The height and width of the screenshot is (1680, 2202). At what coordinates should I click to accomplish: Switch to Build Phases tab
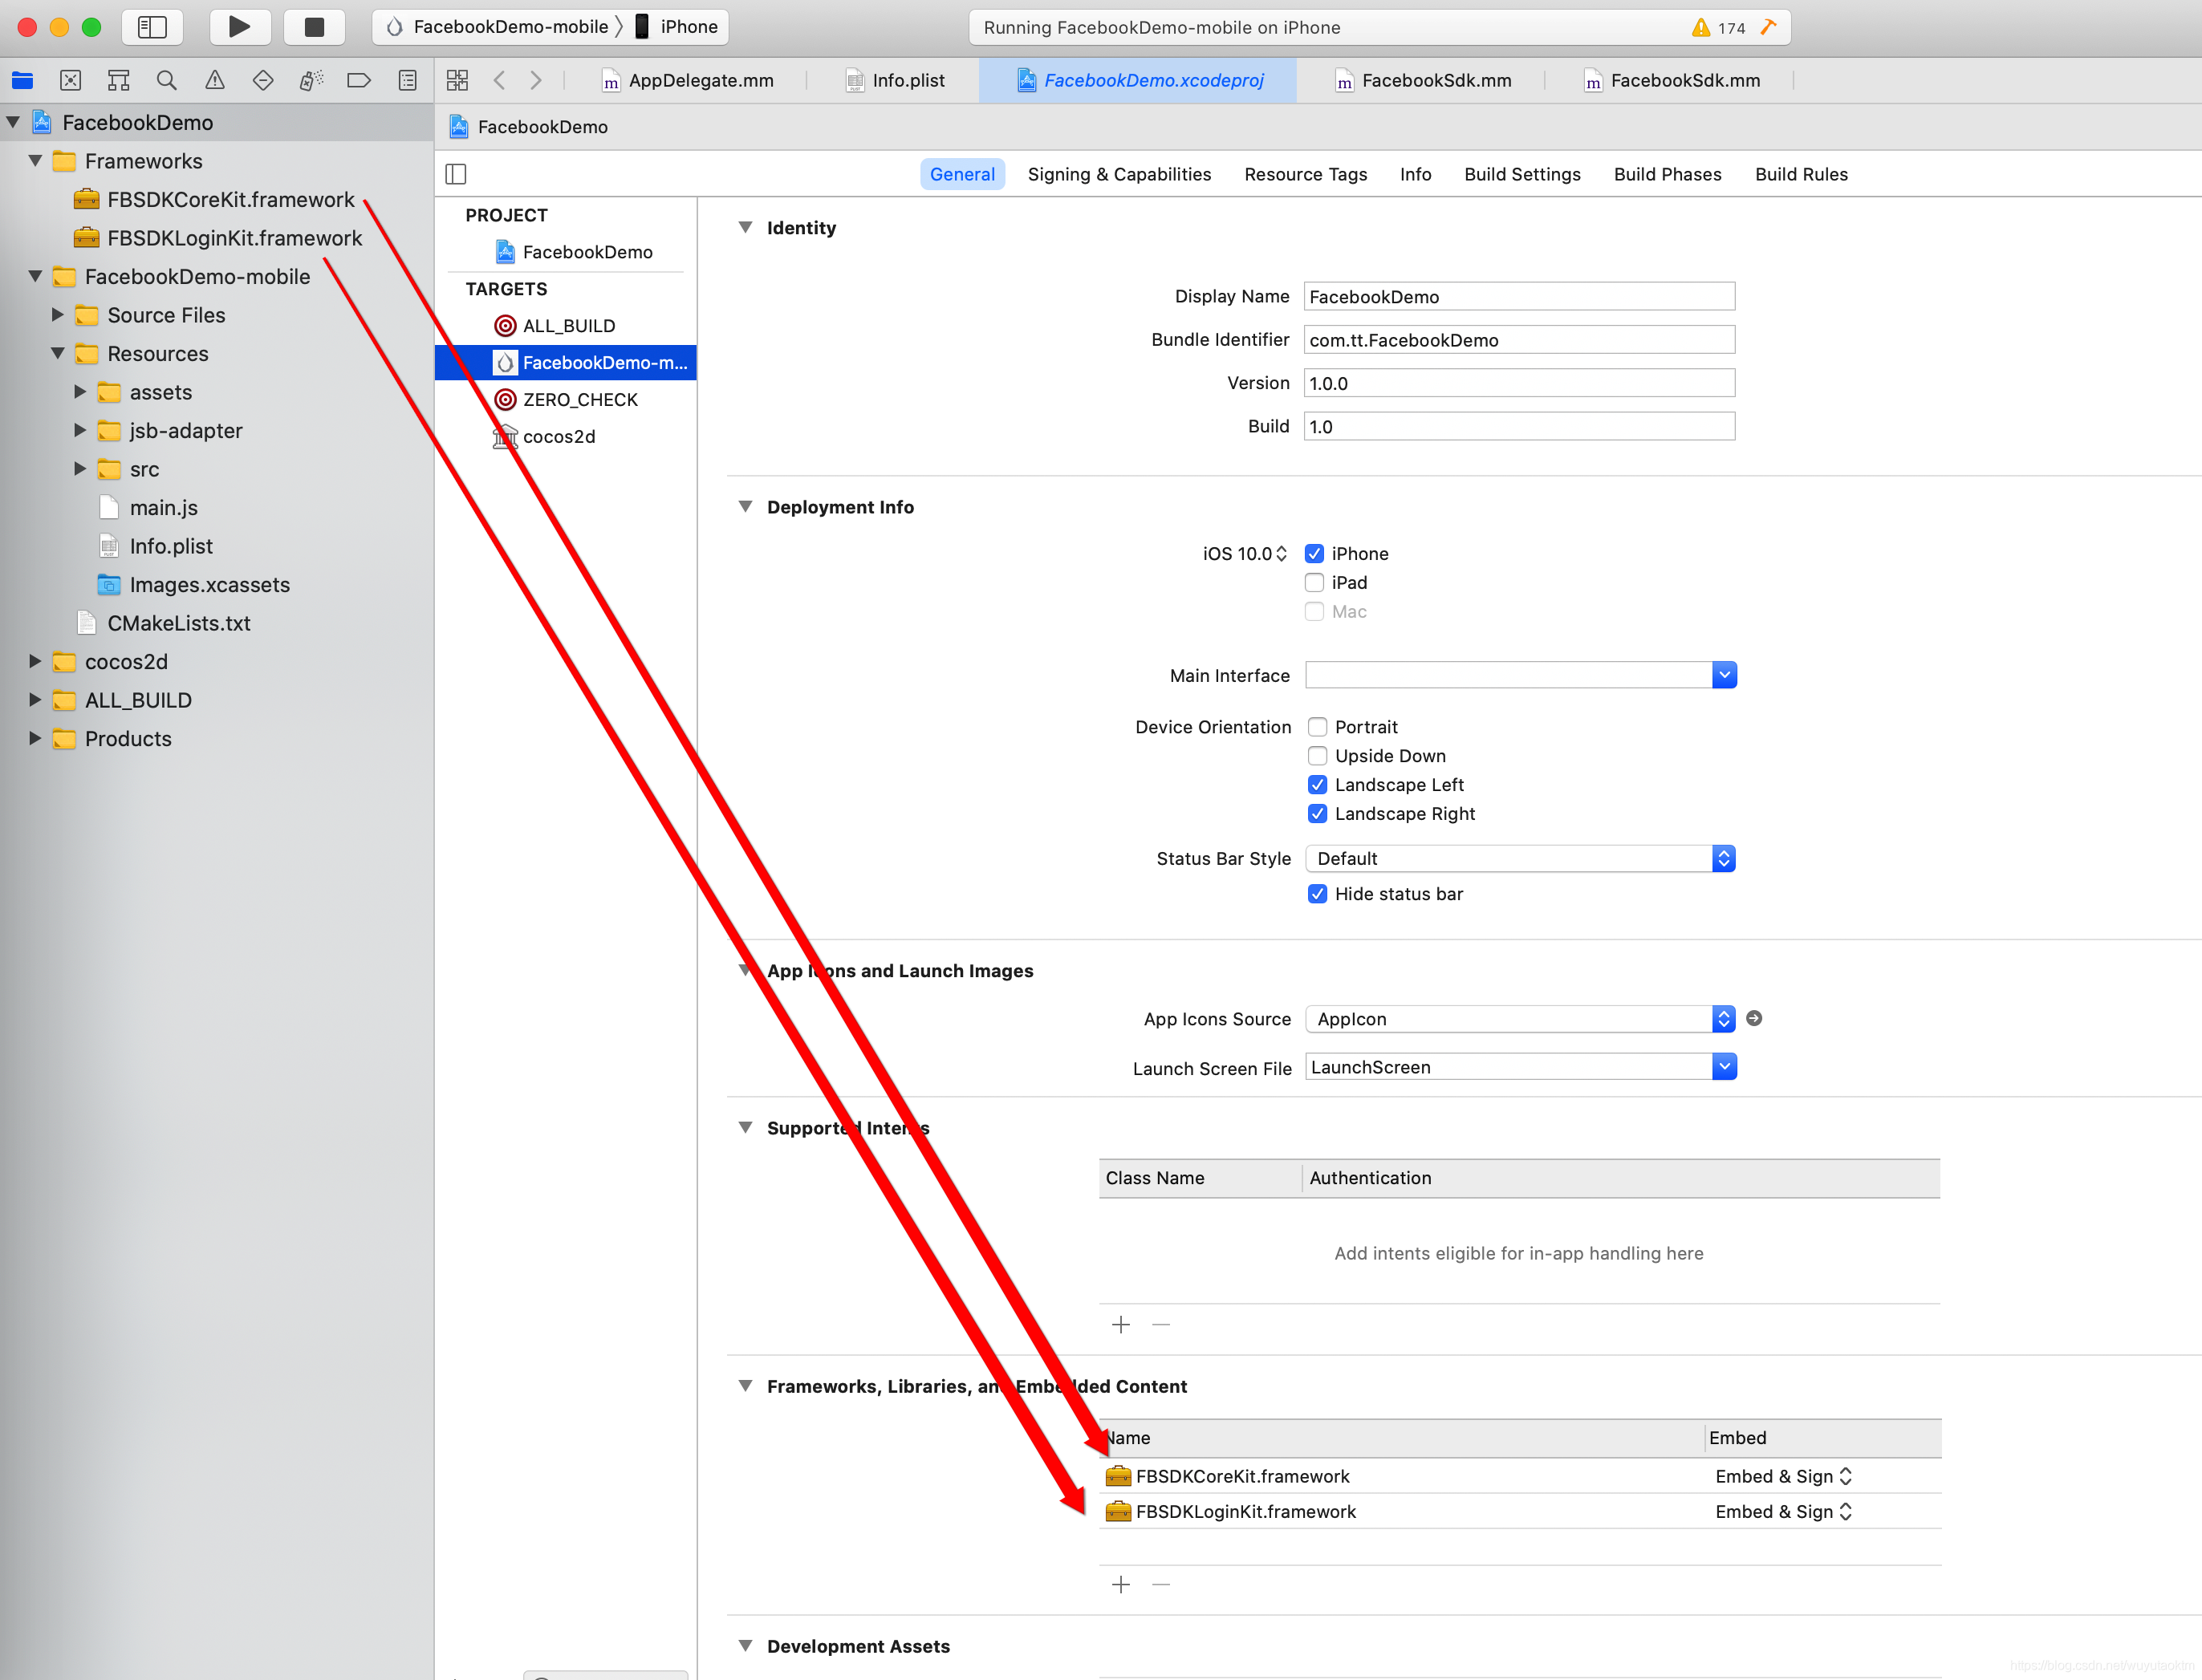(1667, 174)
